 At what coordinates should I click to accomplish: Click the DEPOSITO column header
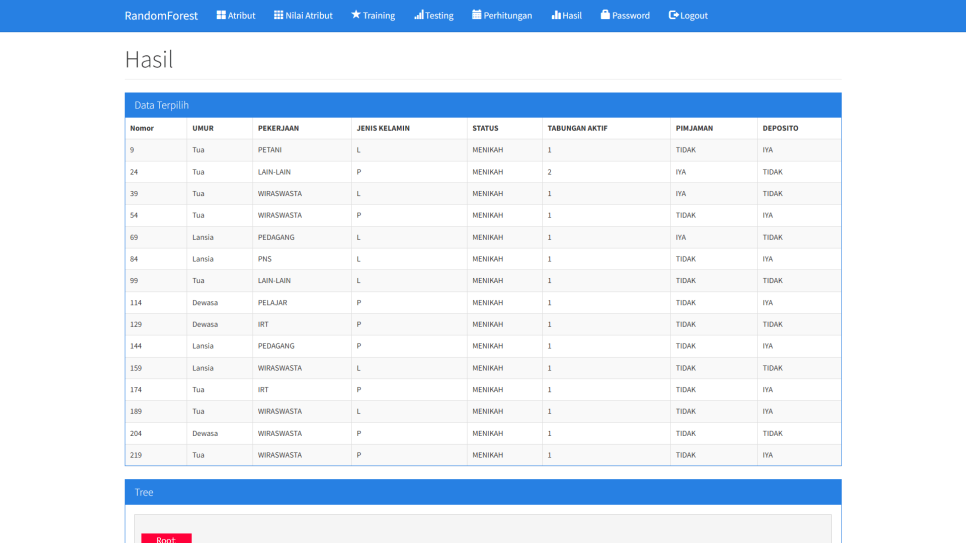point(780,128)
